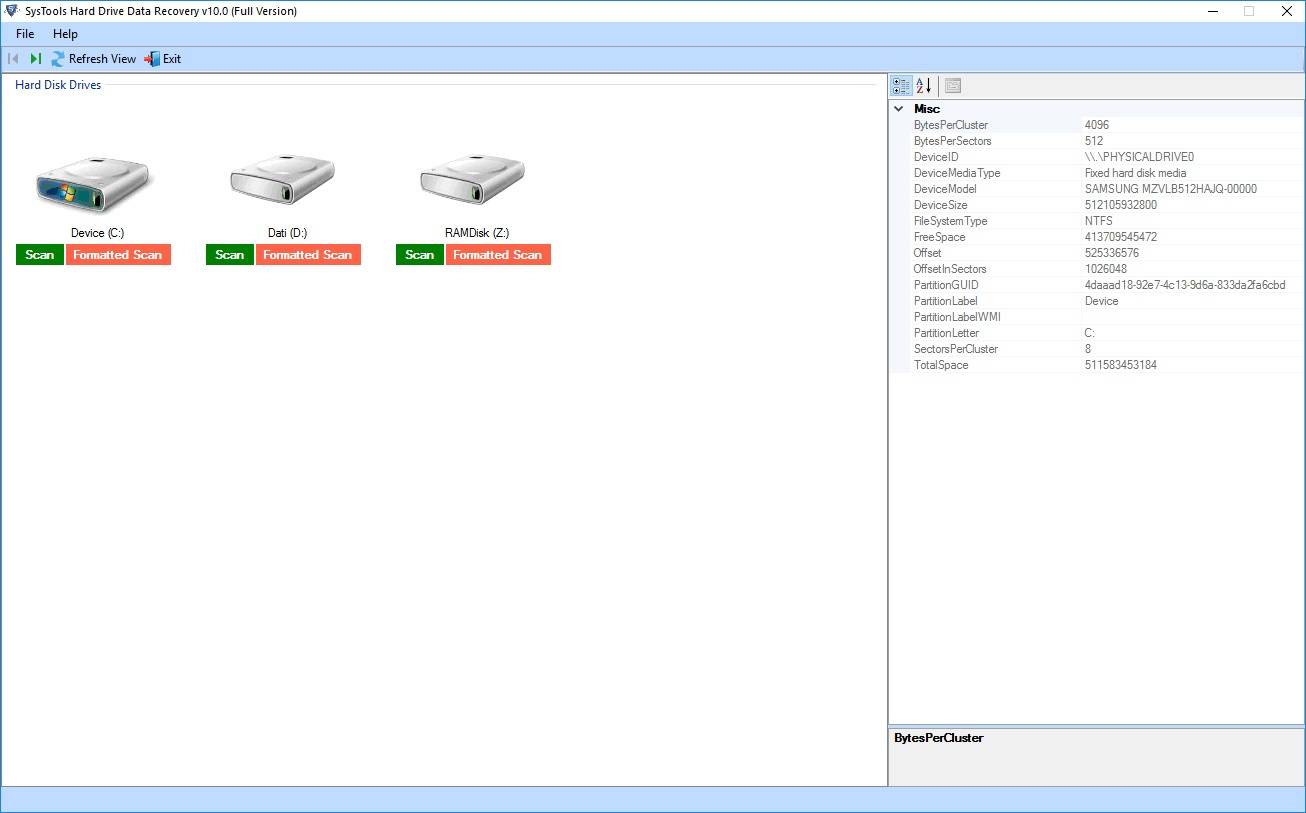Start Scan on RAMDisk (Z:)
Image resolution: width=1306 pixels, height=813 pixels.
coord(420,255)
